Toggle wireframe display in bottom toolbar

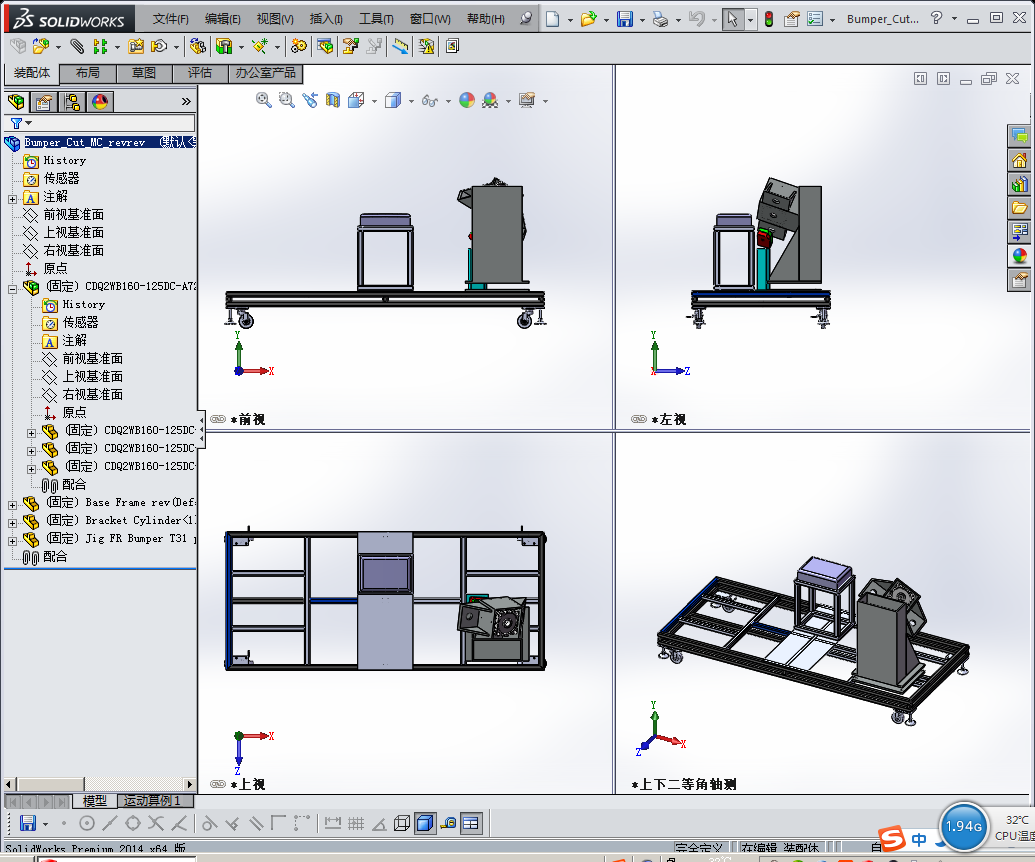[401, 823]
